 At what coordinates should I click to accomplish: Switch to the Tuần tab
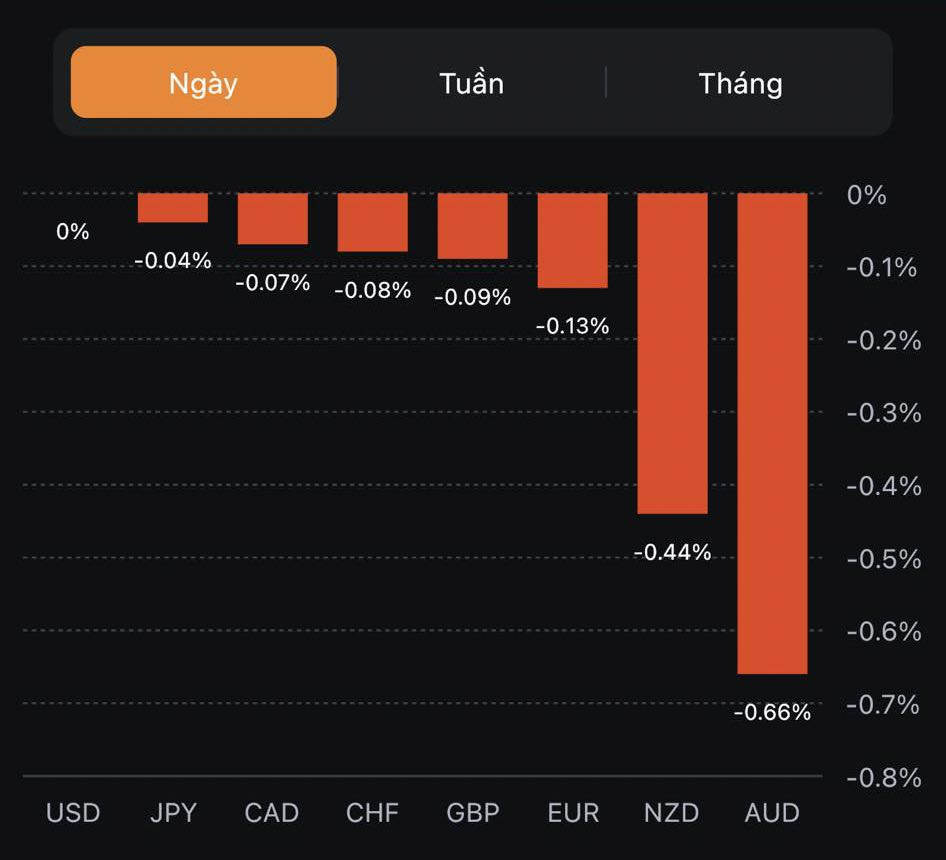point(471,83)
